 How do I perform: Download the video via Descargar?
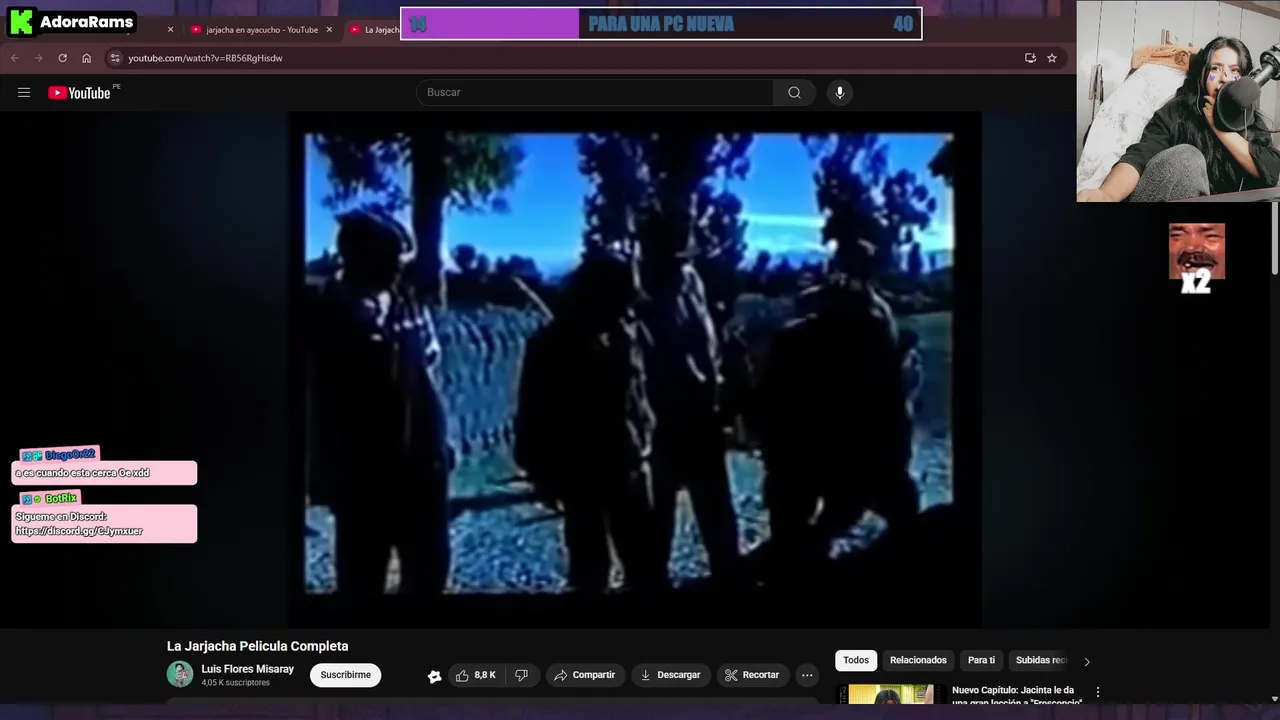pos(670,675)
